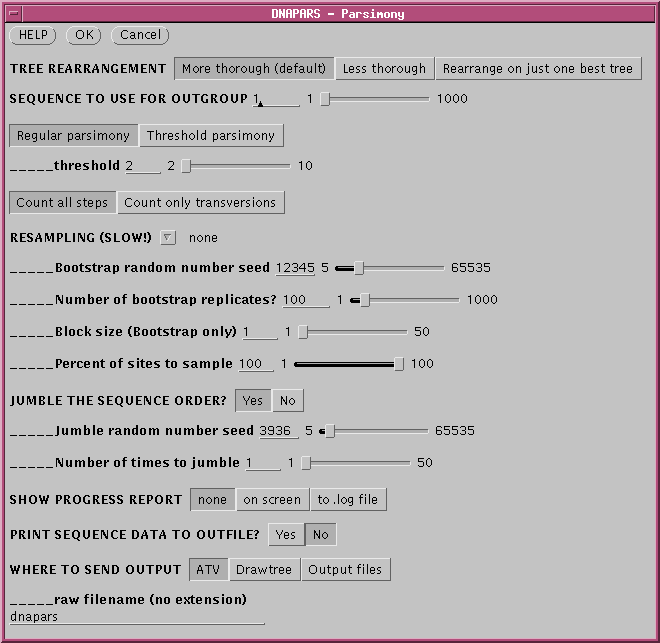Click the Bootstrap random number seed field
The width and height of the screenshot is (660, 643).
coord(295,268)
